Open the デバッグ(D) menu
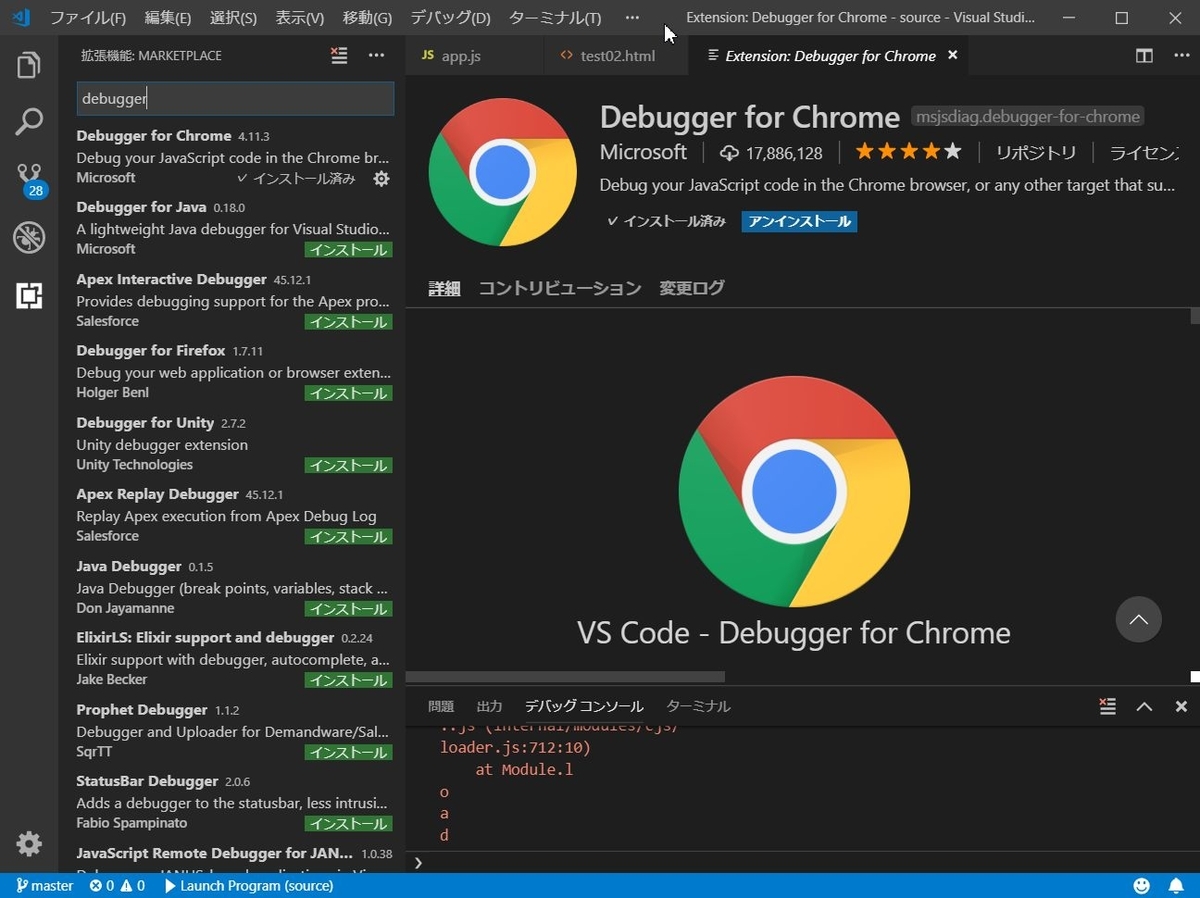Viewport: 1200px width, 898px height. pos(451,18)
